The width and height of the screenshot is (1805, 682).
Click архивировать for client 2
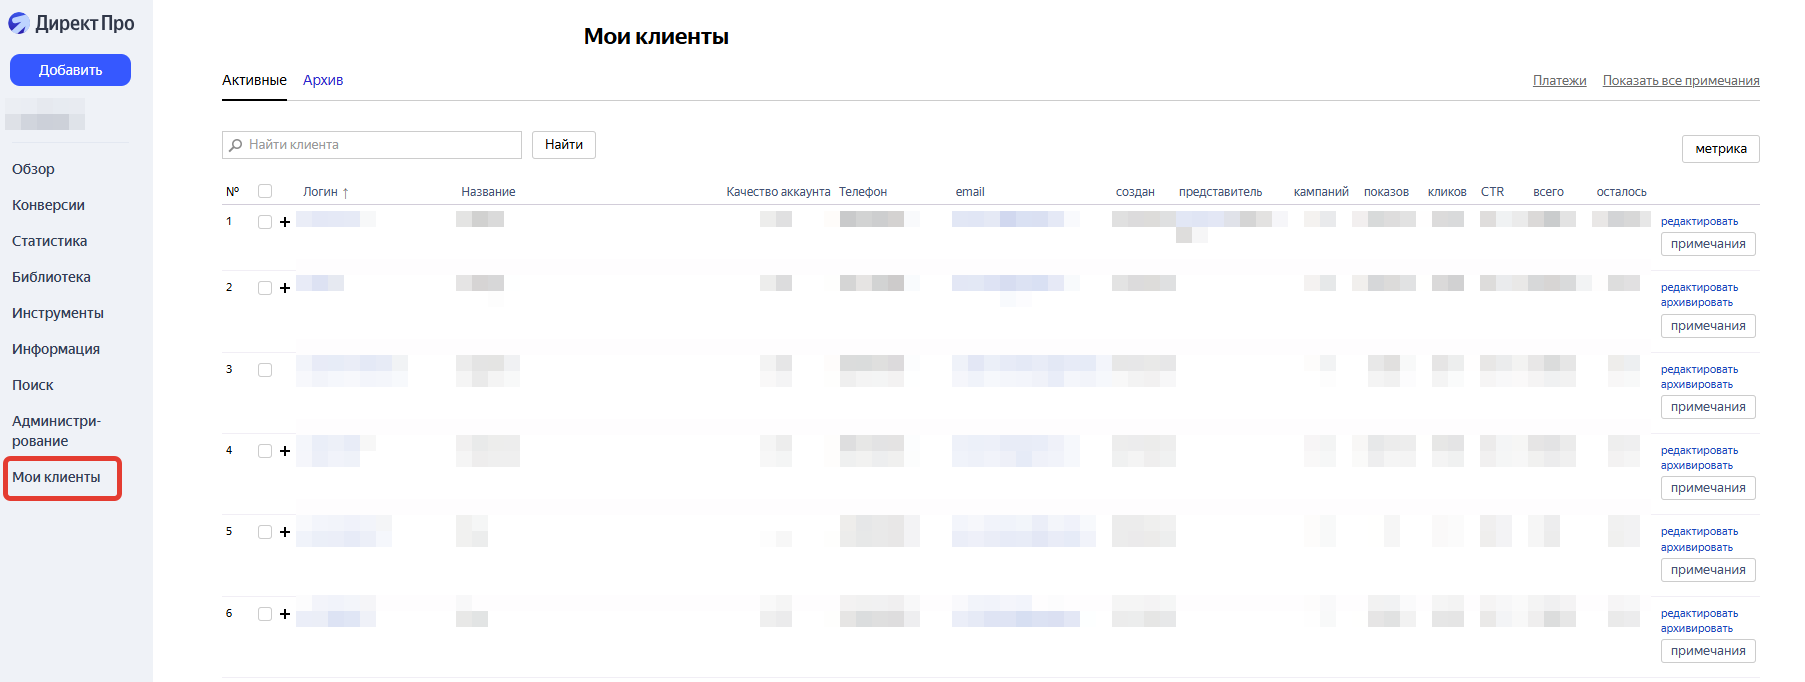click(1696, 303)
